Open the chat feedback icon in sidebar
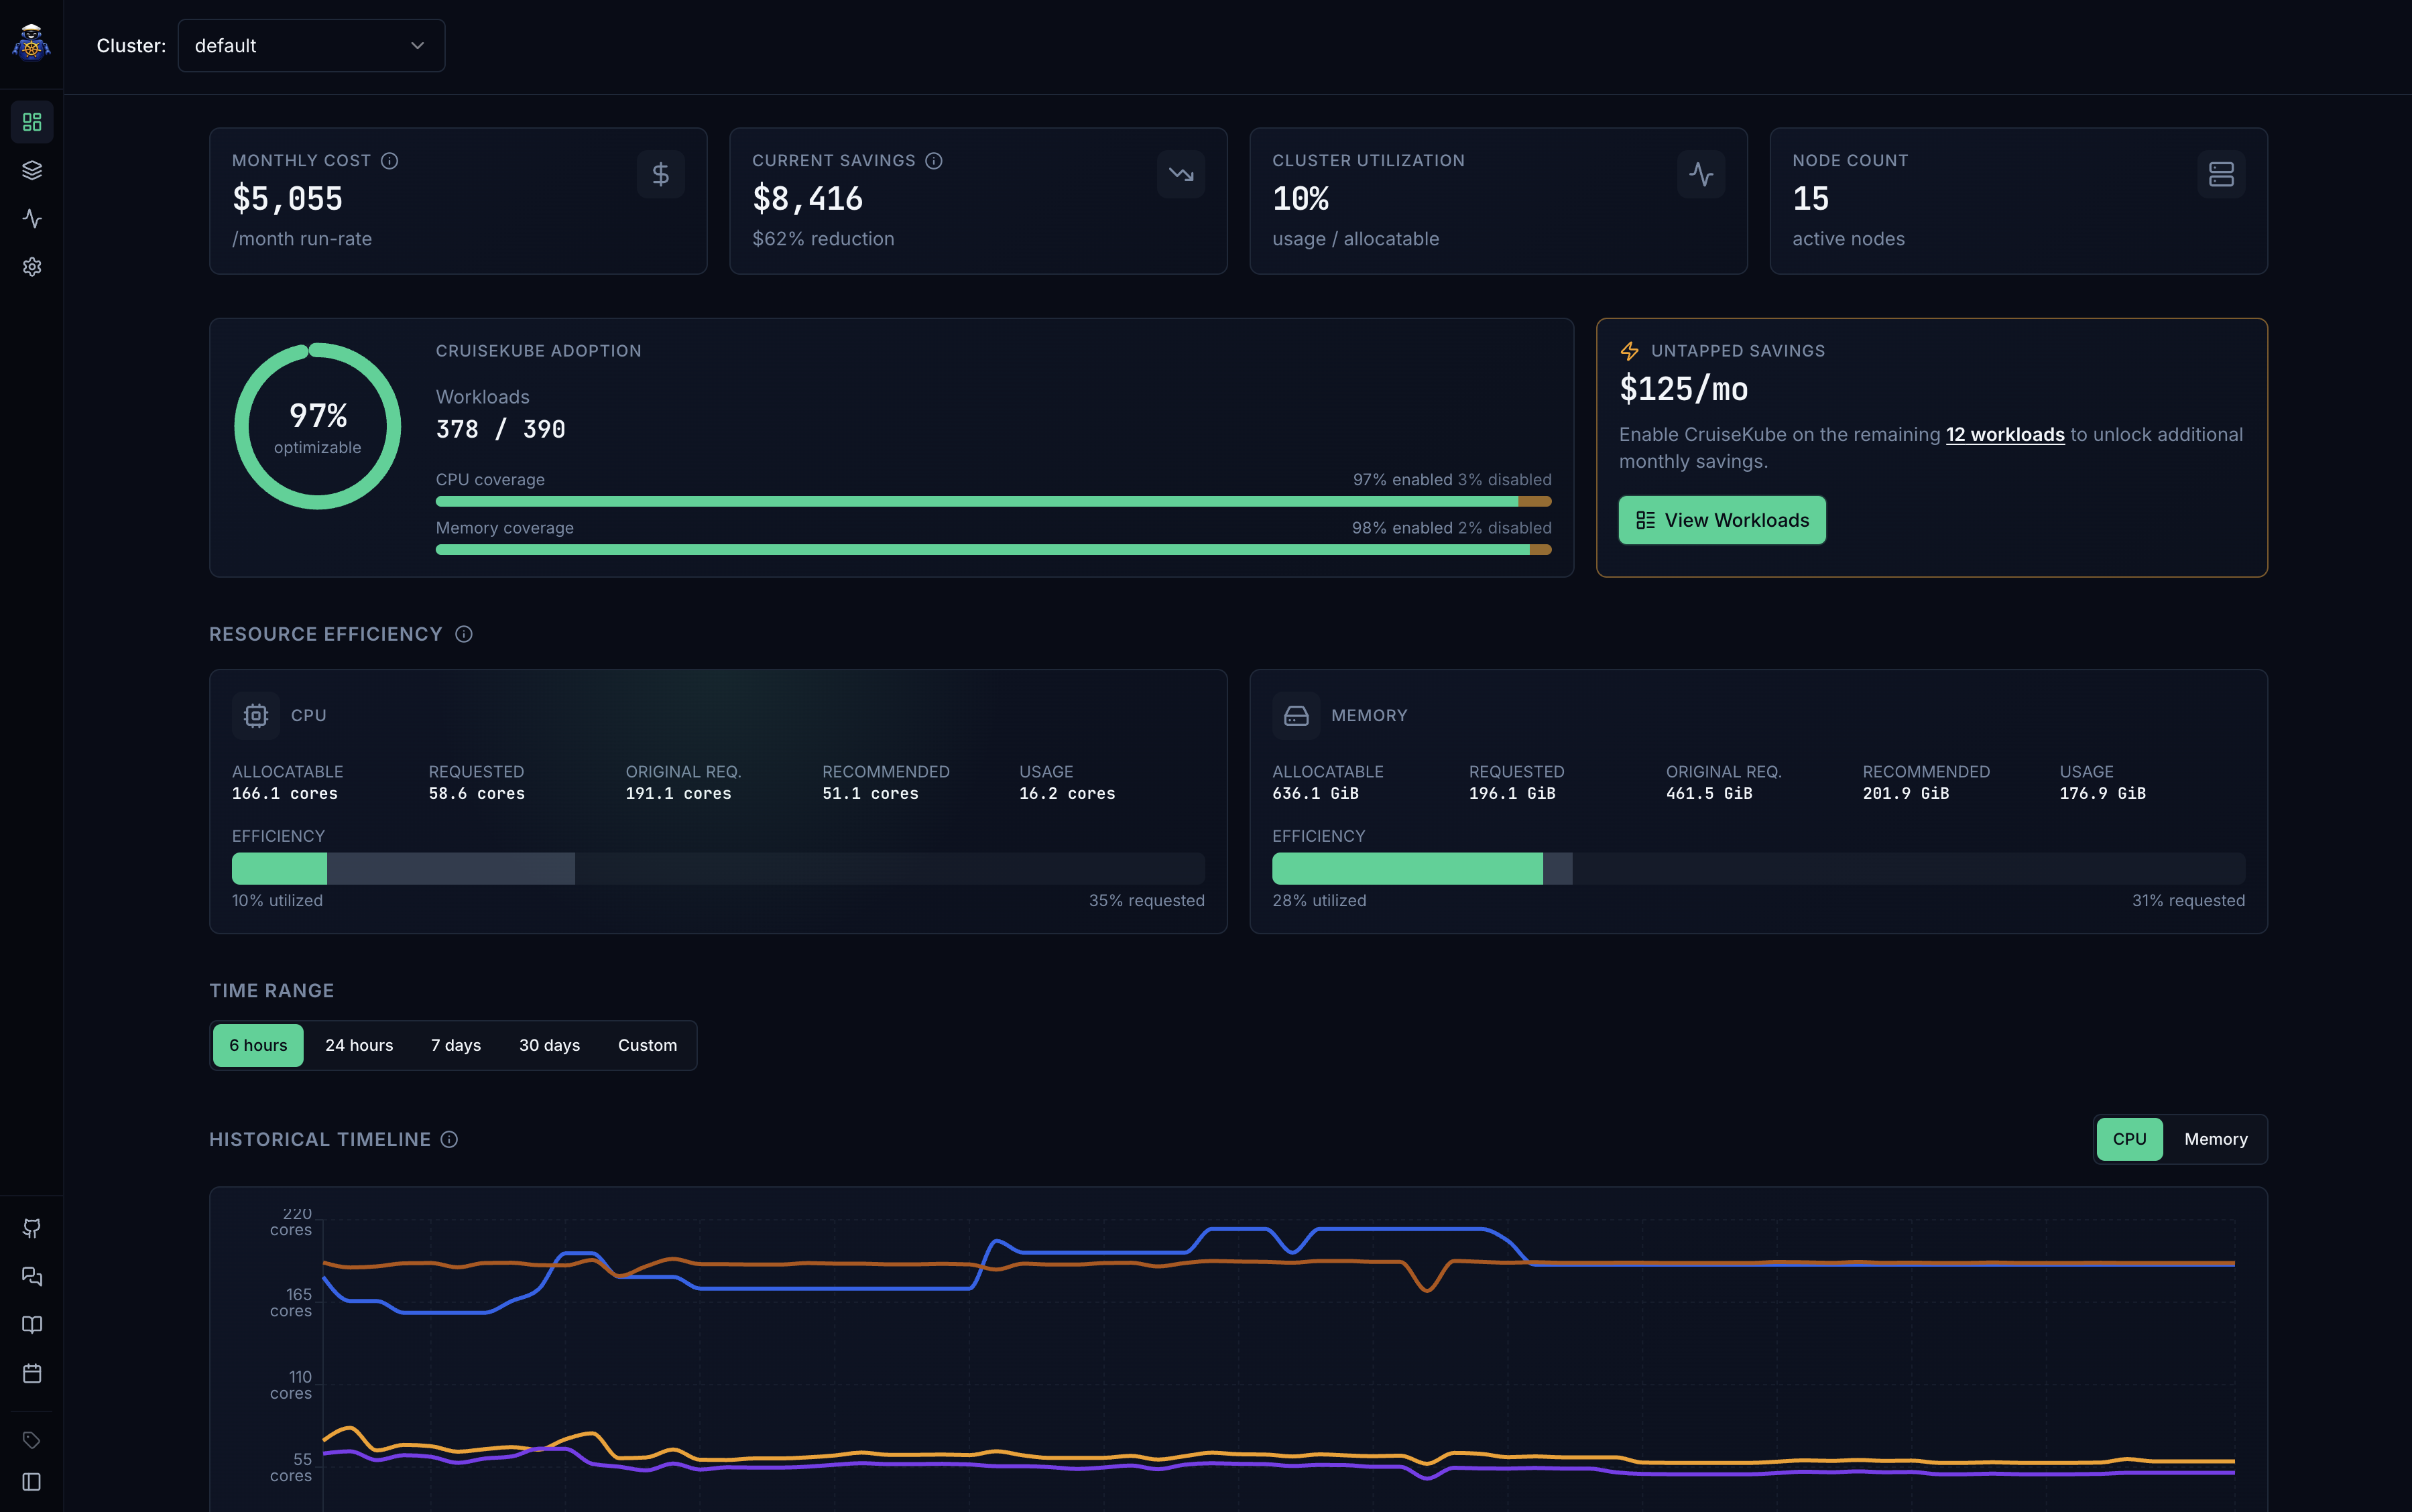Viewport: 2412px width, 1512px height. coord(31,1276)
